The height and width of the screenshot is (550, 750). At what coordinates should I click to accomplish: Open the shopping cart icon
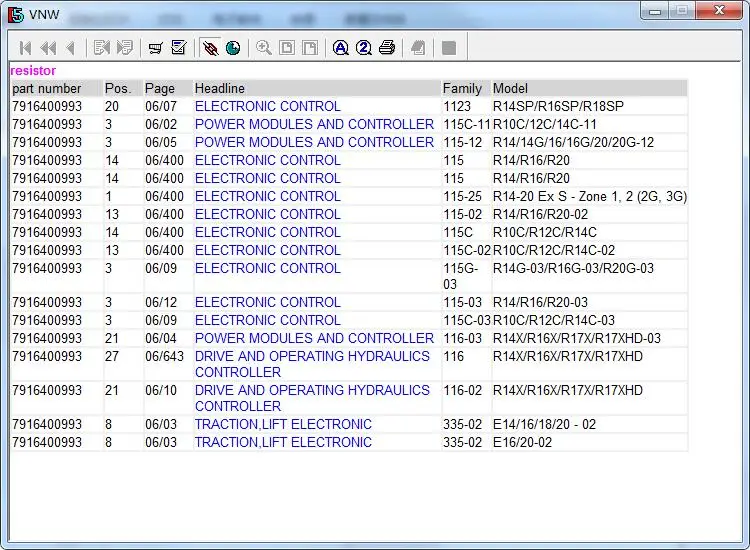click(x=155, y=48)
